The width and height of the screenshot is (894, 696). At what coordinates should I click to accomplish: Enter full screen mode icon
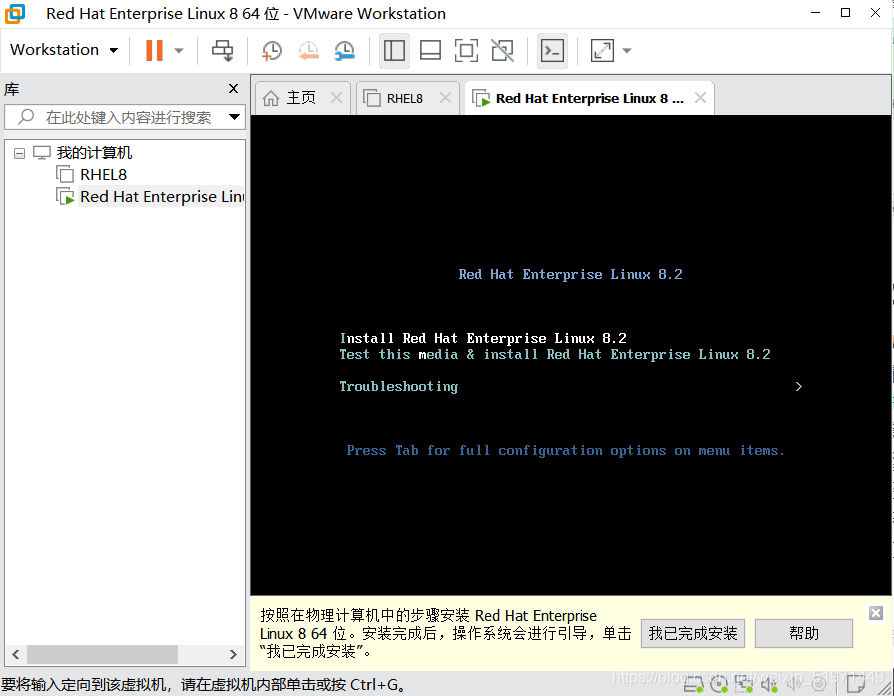click(x=466, y=51)
